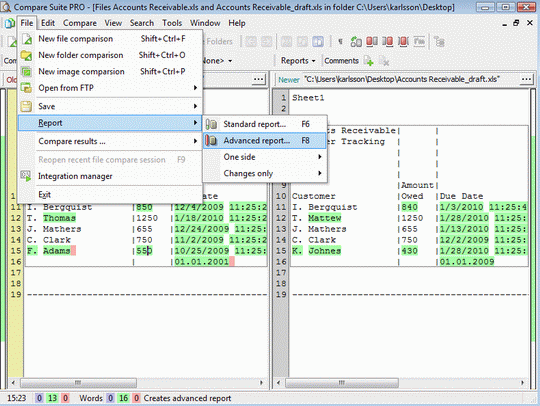
Task: Click the New image comparison icon
Action: tap(27, 72)
